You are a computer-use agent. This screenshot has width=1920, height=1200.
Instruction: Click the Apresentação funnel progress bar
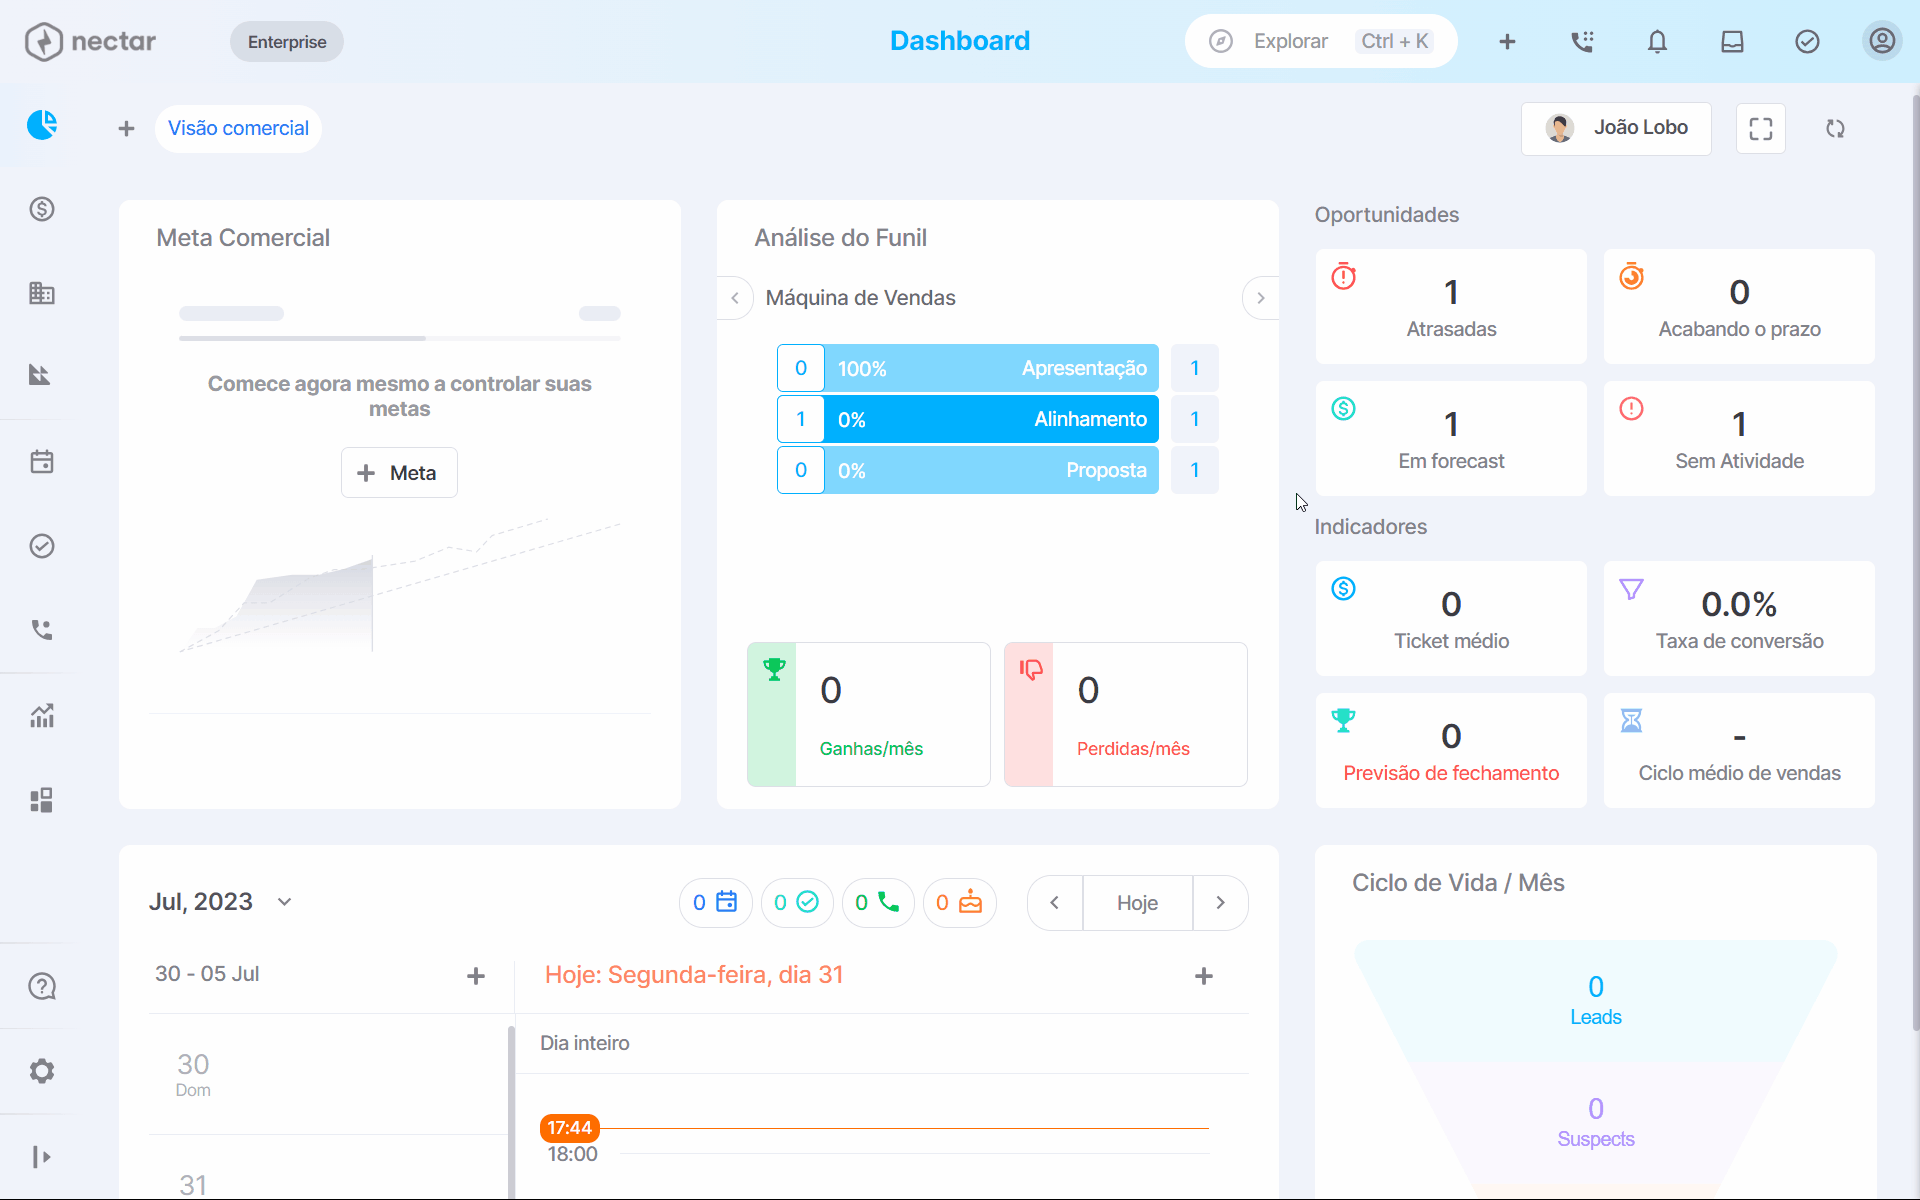pyautogui.click(x=991, y=368)
